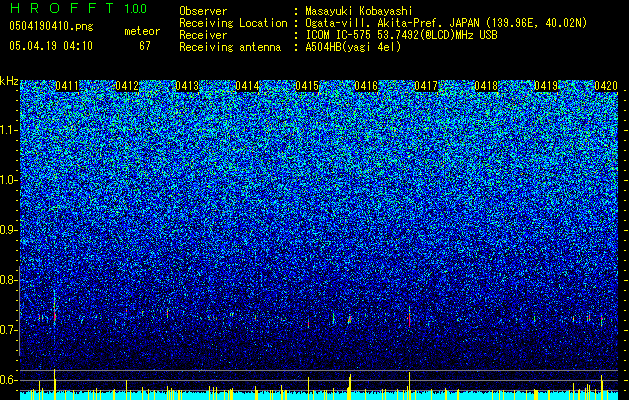Image resolution: width=629 pixels, height=400 pixels.
Task: Click the meteor count value 67
Action: (x=145, y=46)
